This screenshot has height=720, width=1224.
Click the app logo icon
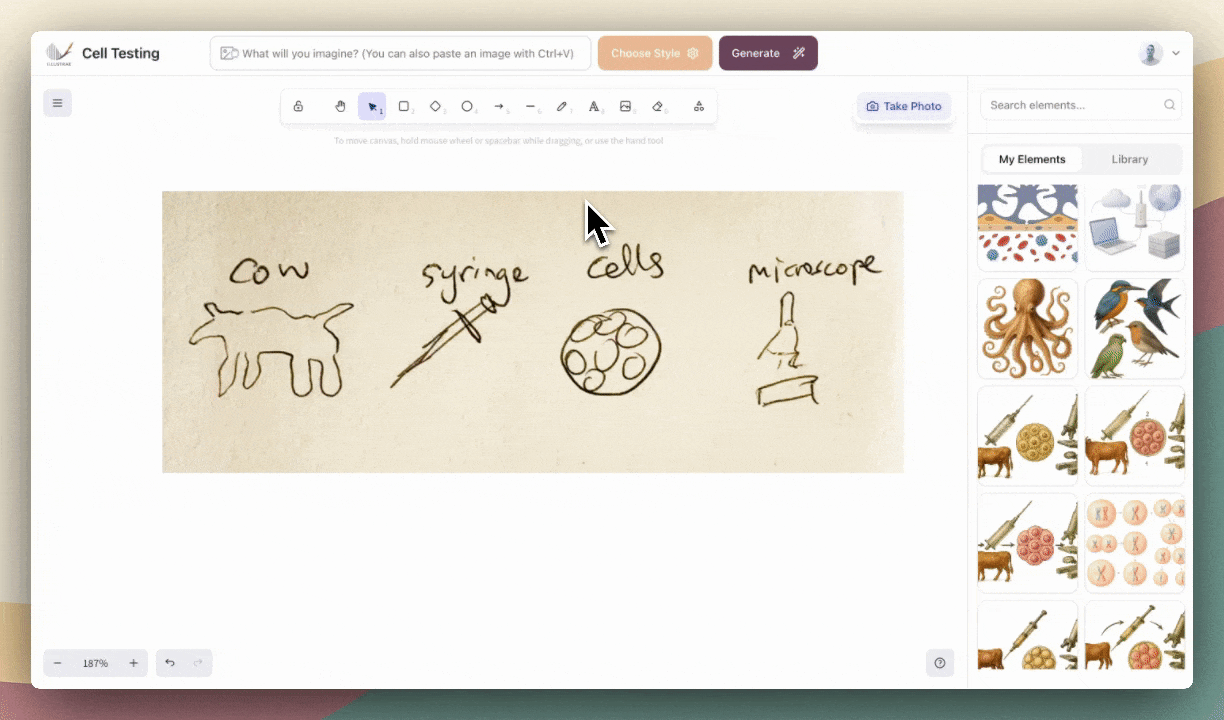[x=59, y=53]
